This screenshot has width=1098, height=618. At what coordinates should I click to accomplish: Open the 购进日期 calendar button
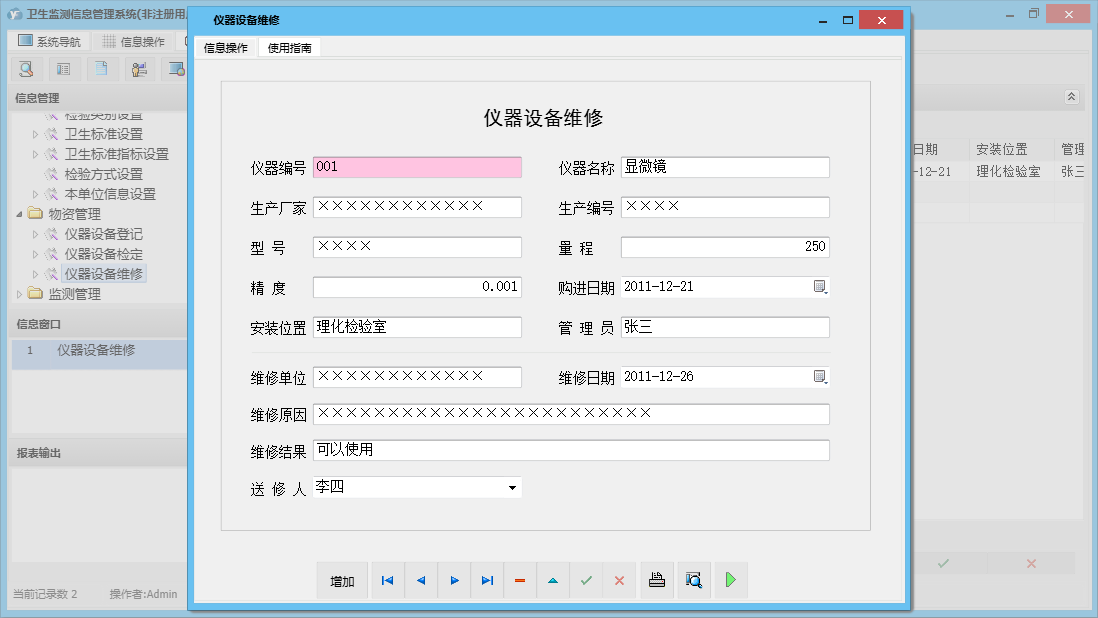click(x=821, y=287)
